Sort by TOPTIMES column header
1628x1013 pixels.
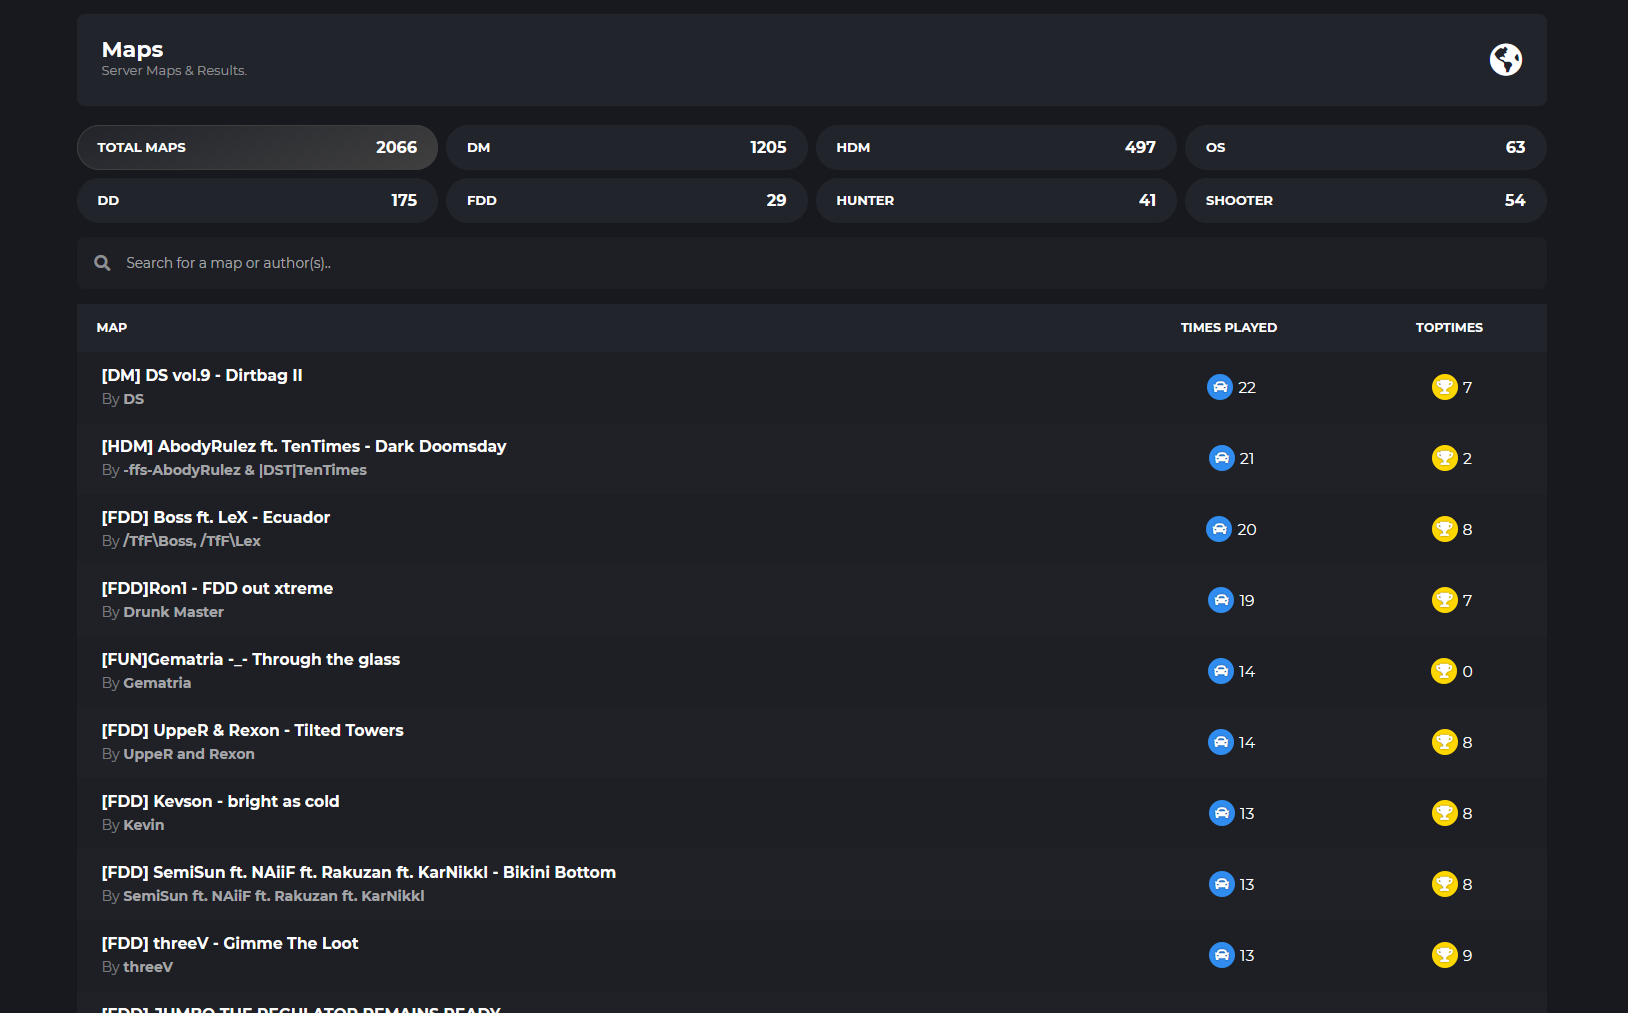pyautogui.click(x=1449, y=327)
